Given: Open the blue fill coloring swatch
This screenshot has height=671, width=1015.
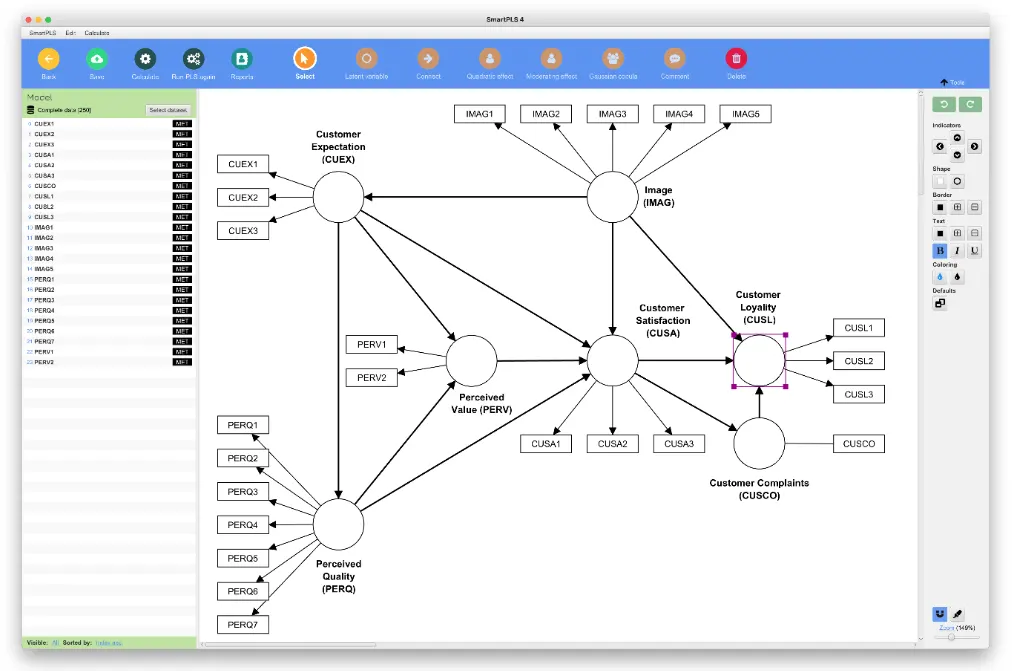Looking at the screenshot, I should [938, 277].
